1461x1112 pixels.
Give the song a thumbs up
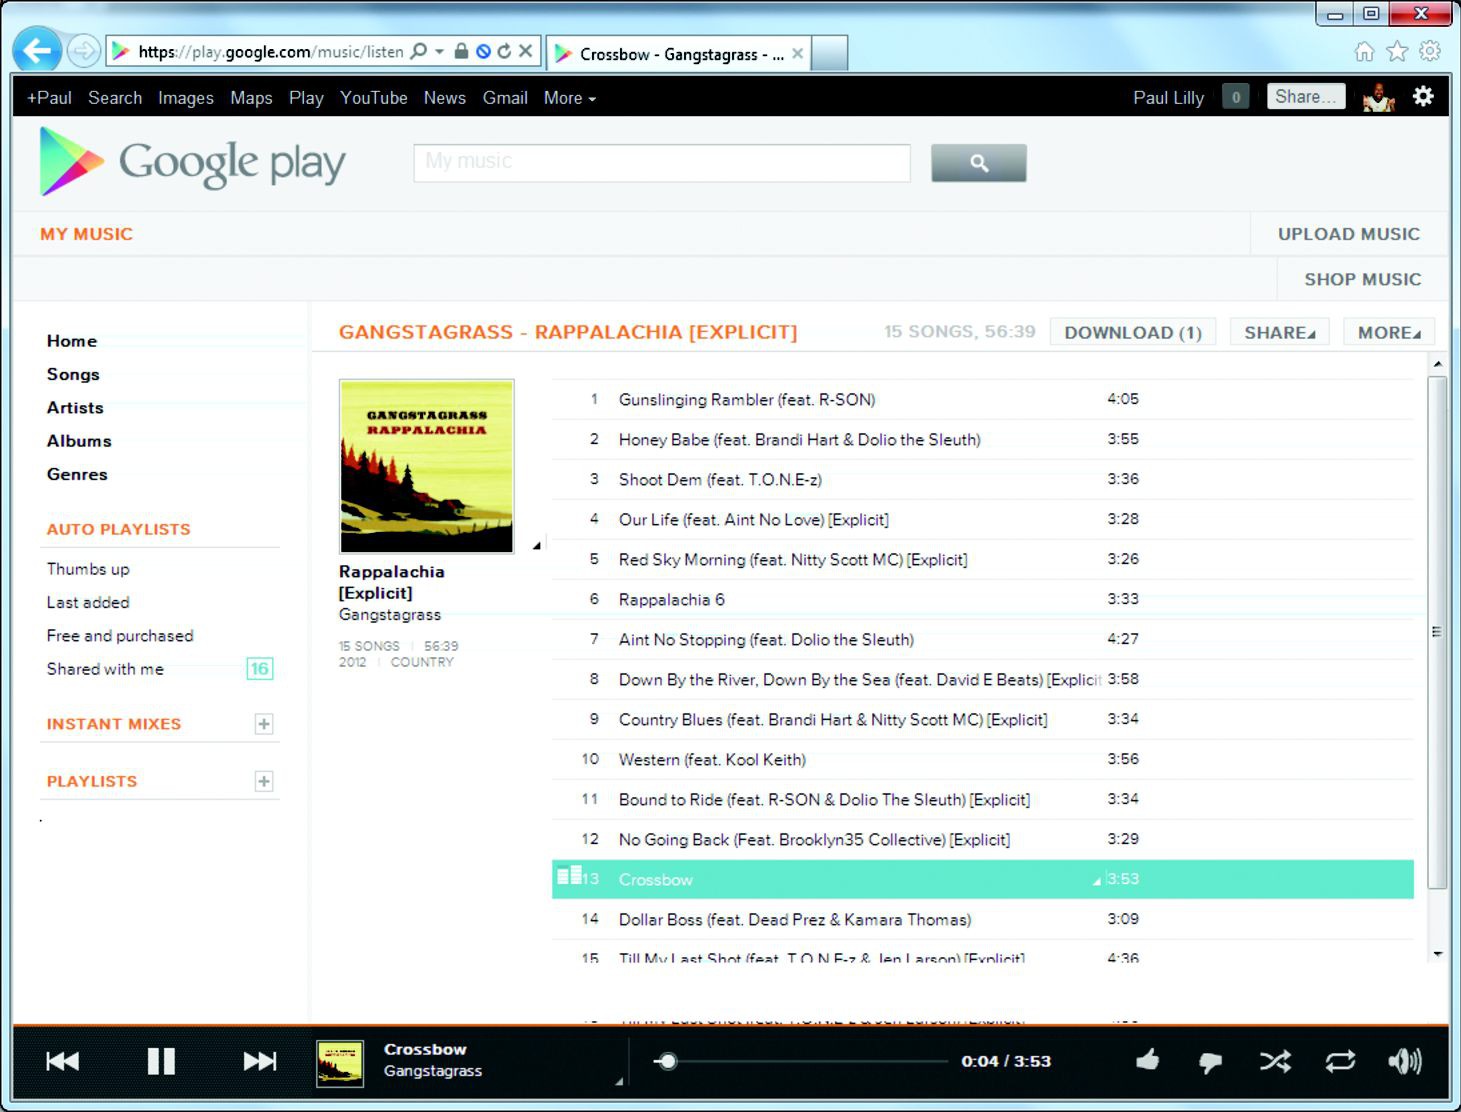click(1148, 1060)
